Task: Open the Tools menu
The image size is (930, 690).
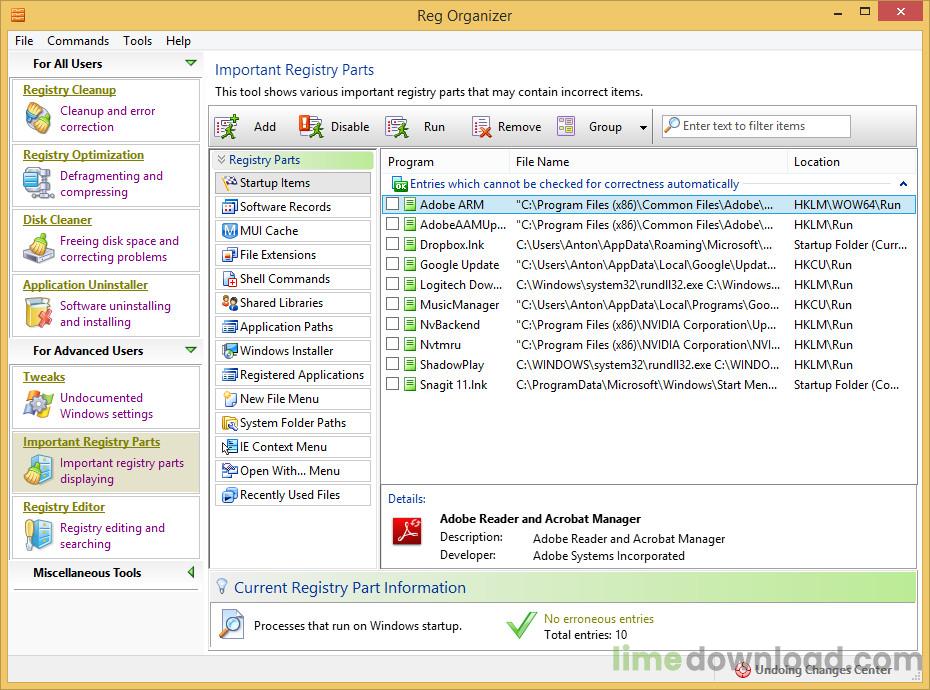Action: 137,41
